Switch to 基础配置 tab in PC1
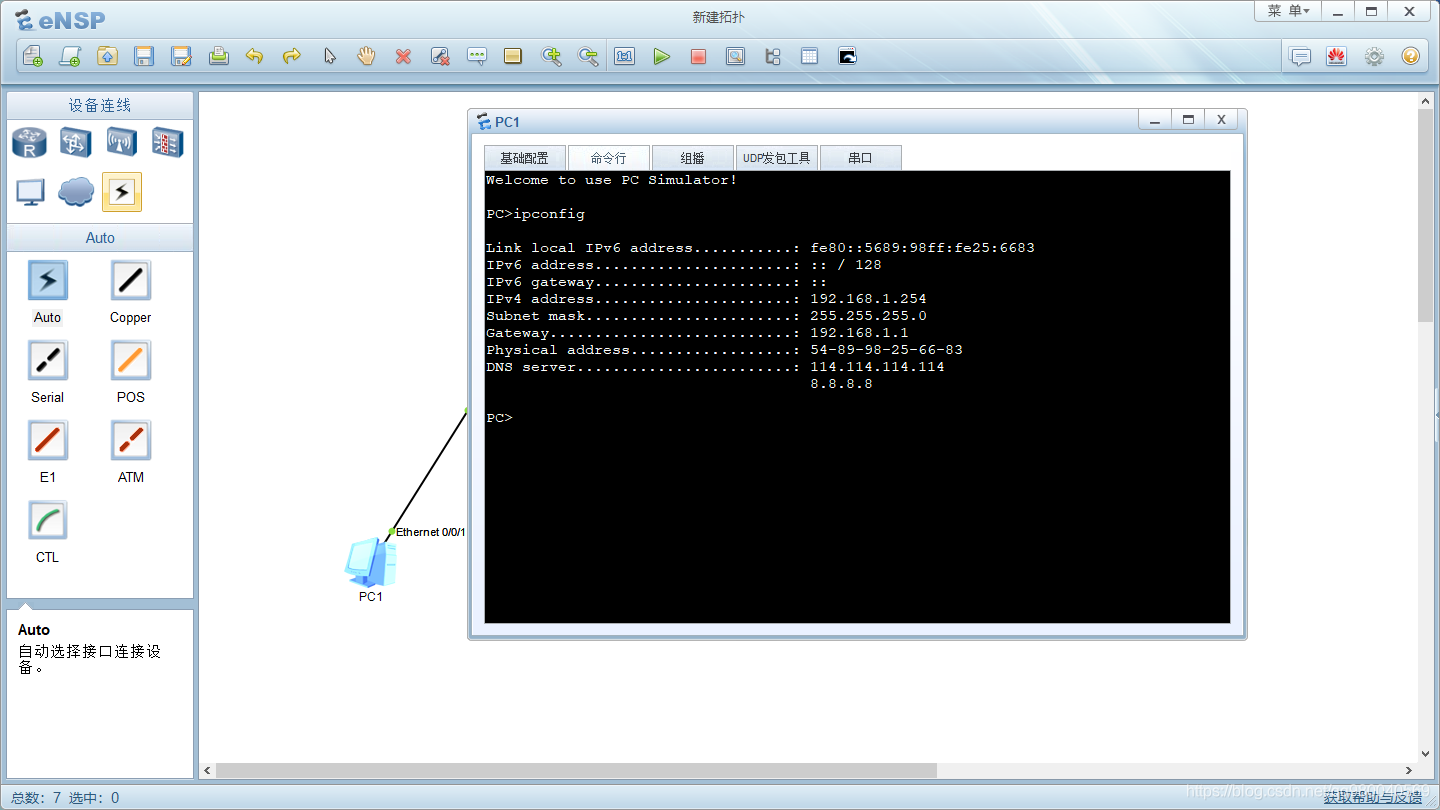This screenshot has height=810, width=1440. click(524, 158)
